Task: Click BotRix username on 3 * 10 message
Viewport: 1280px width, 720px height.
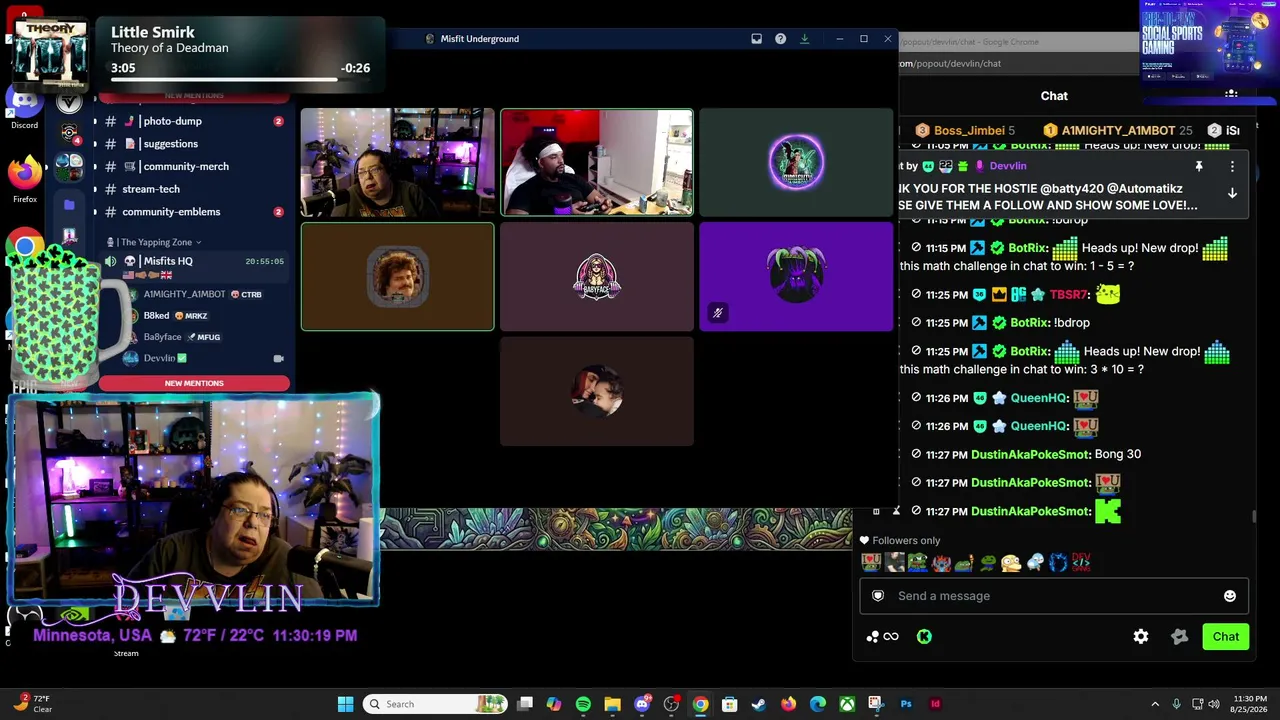Action: click(x=1031, y=352)
